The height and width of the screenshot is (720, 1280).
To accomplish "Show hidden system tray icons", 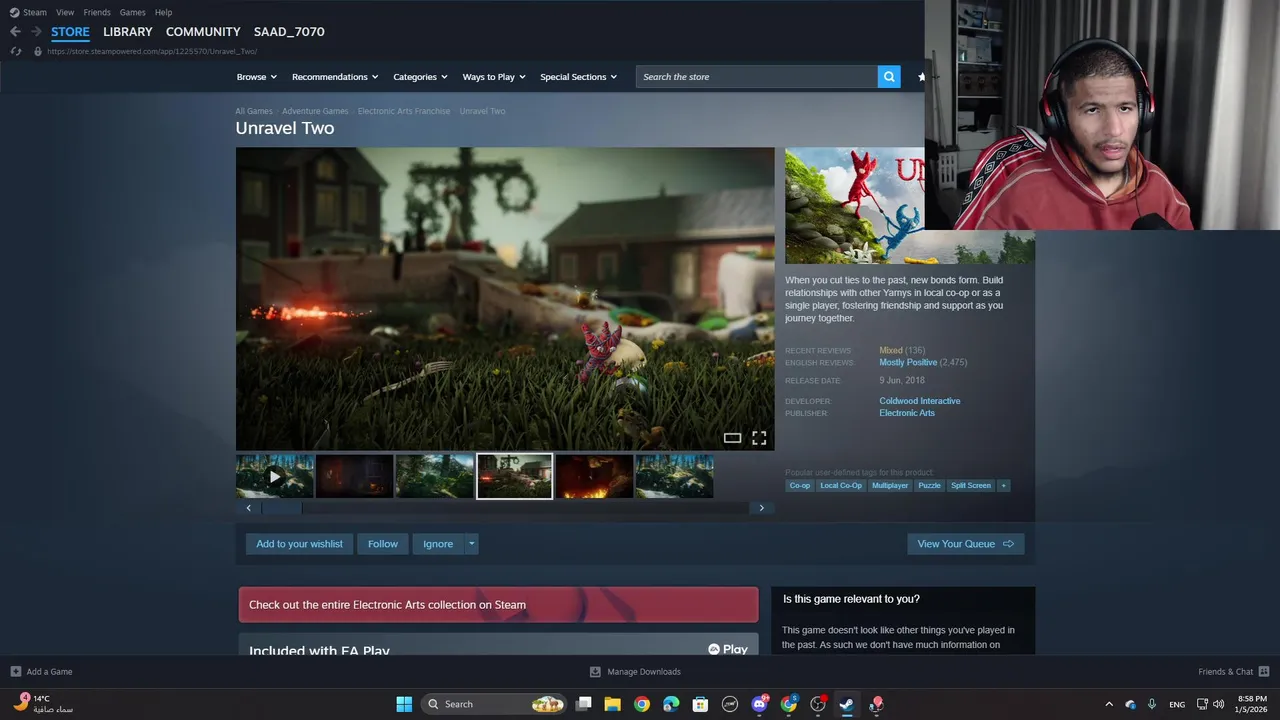I will [x=1108, y=704].
